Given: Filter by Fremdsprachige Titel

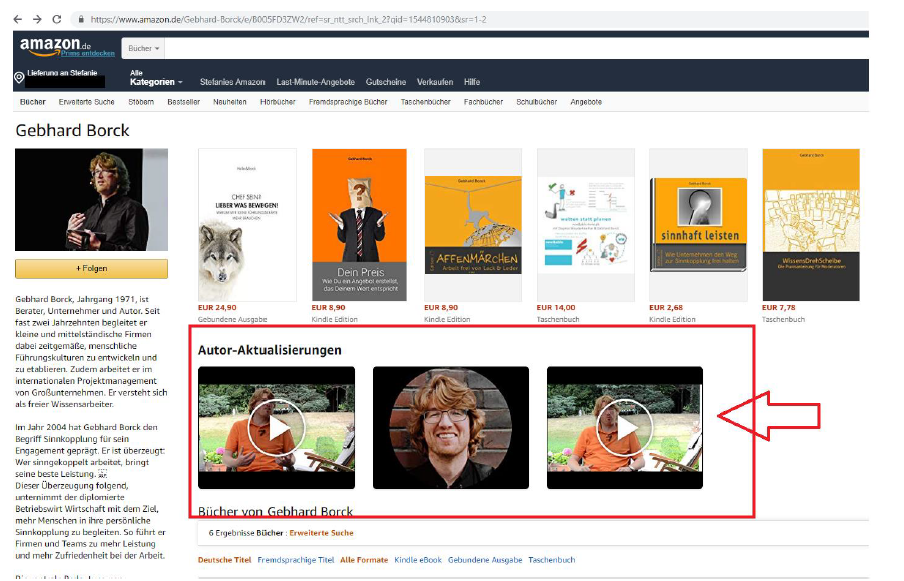Looking at the screenshot, I should 296,560.
